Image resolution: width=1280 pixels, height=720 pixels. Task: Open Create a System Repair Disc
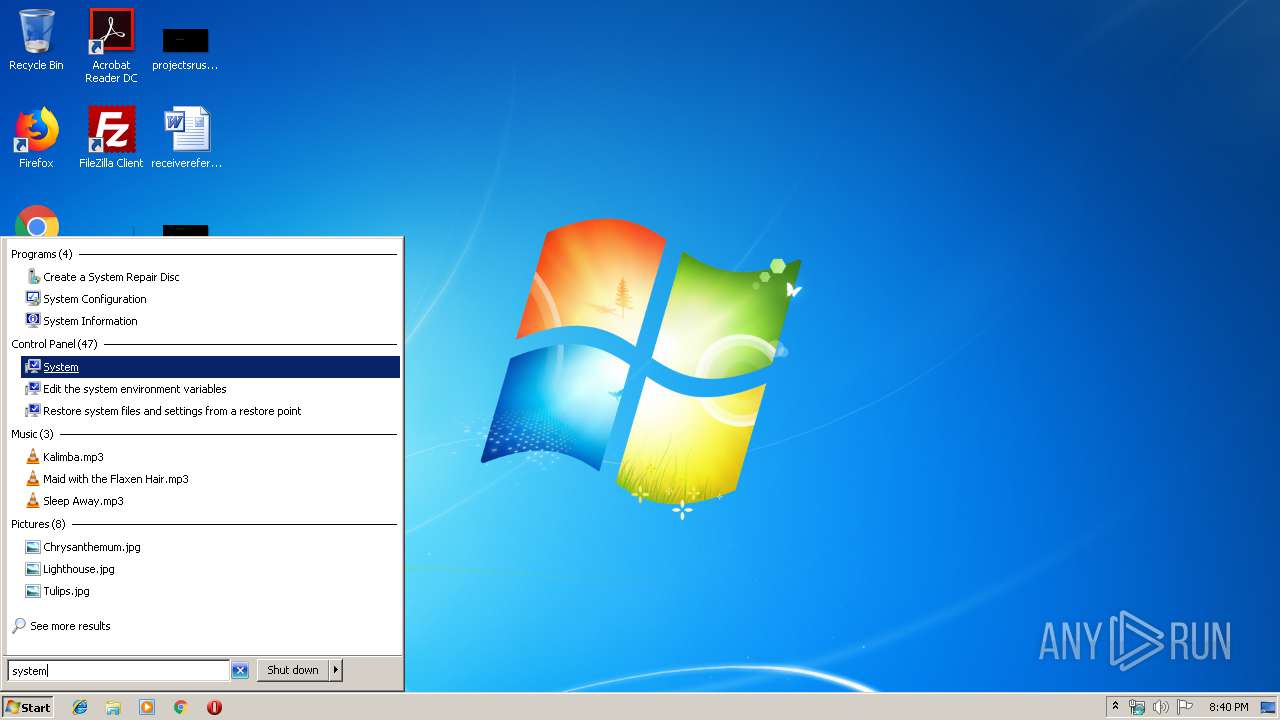pyautogui.click(x=111, y=277)
